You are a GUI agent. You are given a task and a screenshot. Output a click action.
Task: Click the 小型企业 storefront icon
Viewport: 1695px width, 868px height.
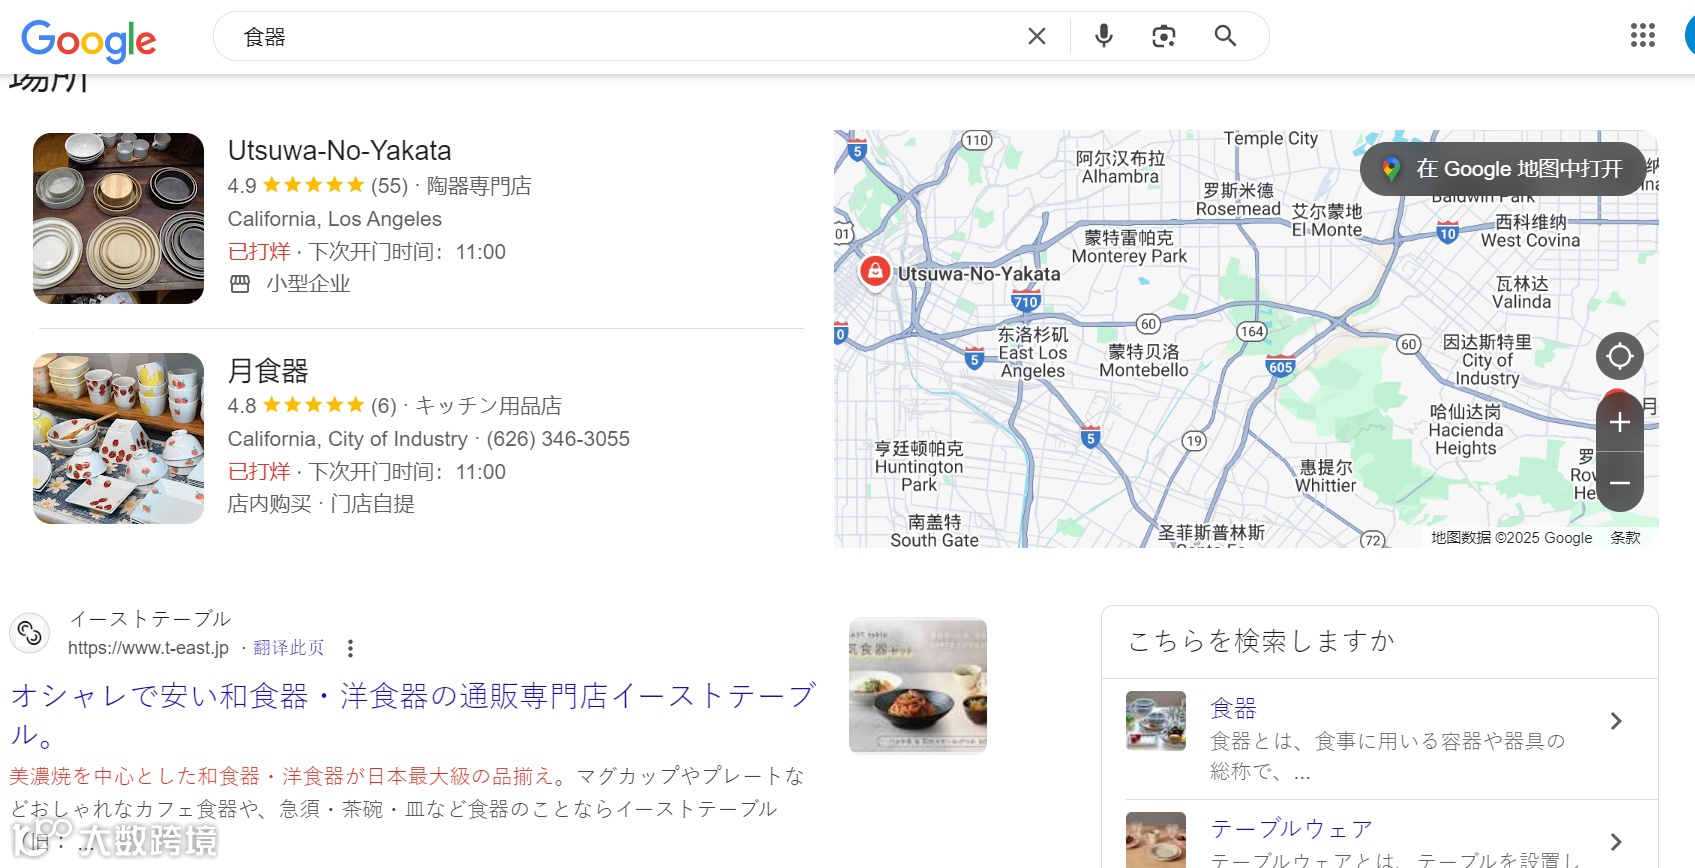[x=240, y=284]
